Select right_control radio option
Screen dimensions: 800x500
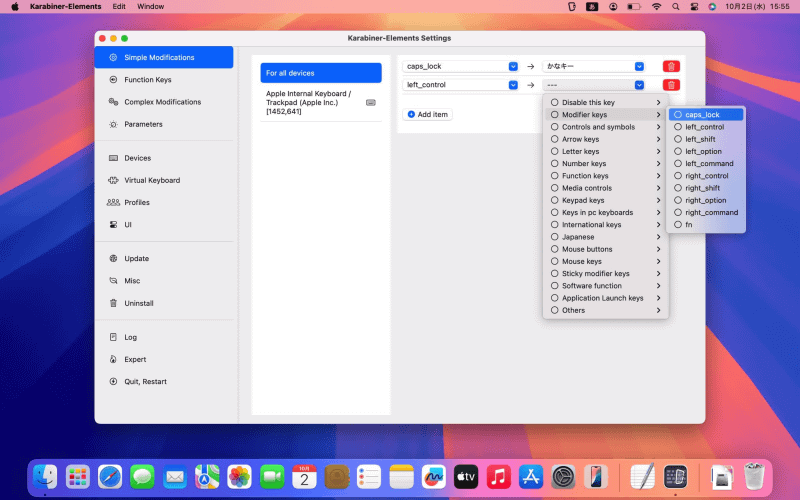coord(706,176)
